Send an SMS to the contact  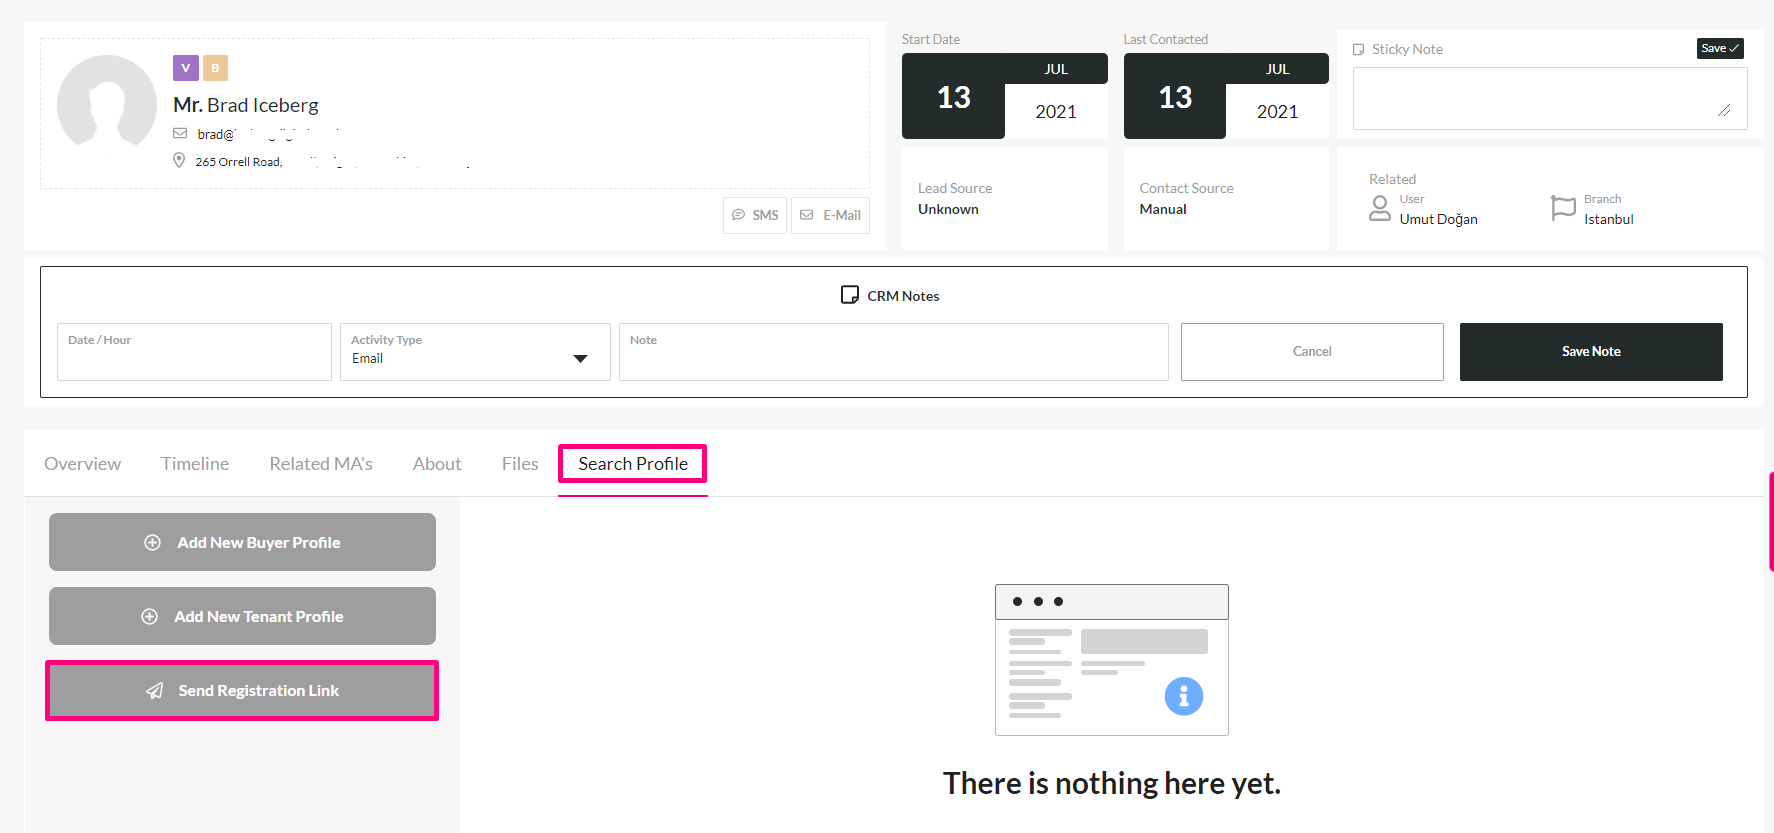tap(755, 215)
